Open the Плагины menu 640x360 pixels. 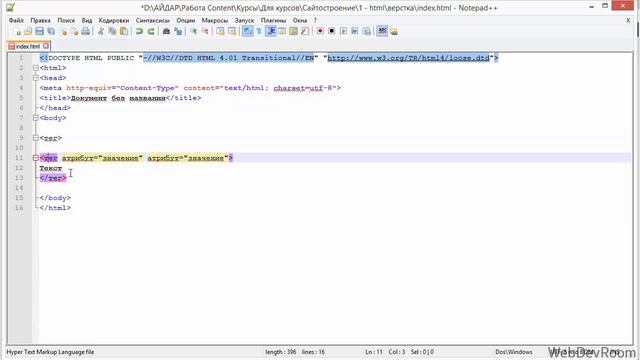click(273, 20)
